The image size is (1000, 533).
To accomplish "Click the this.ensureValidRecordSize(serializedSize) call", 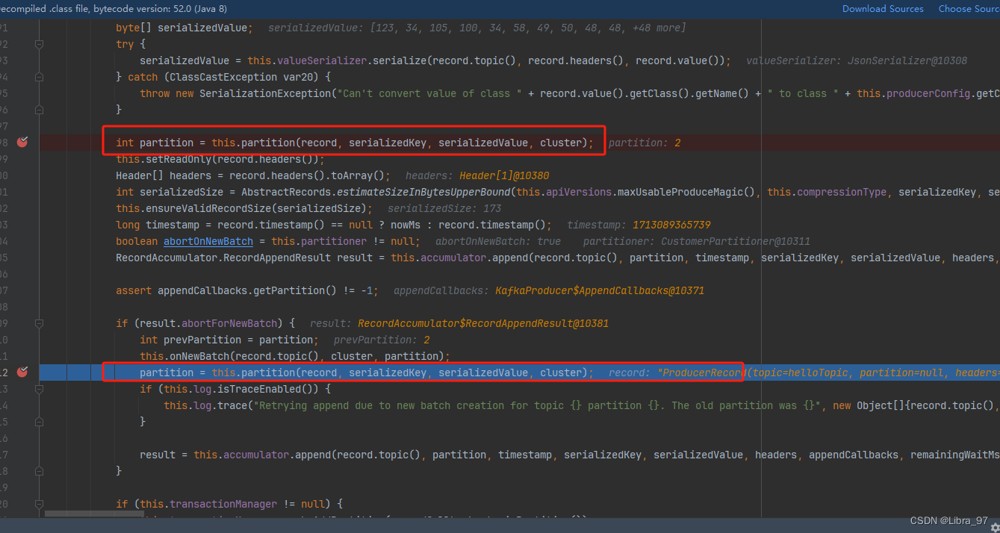I will click(244, 208).
